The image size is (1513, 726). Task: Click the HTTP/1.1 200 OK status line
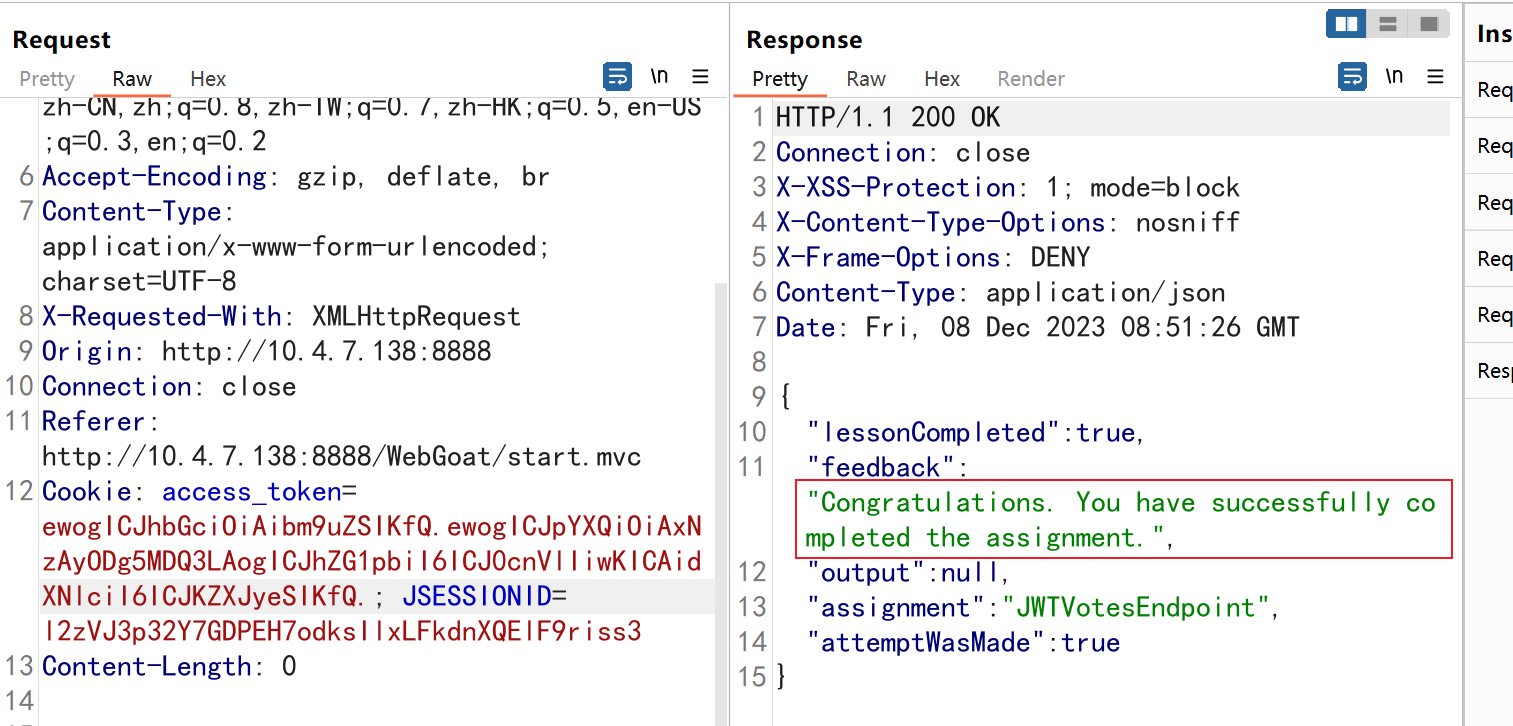point(888,118)
